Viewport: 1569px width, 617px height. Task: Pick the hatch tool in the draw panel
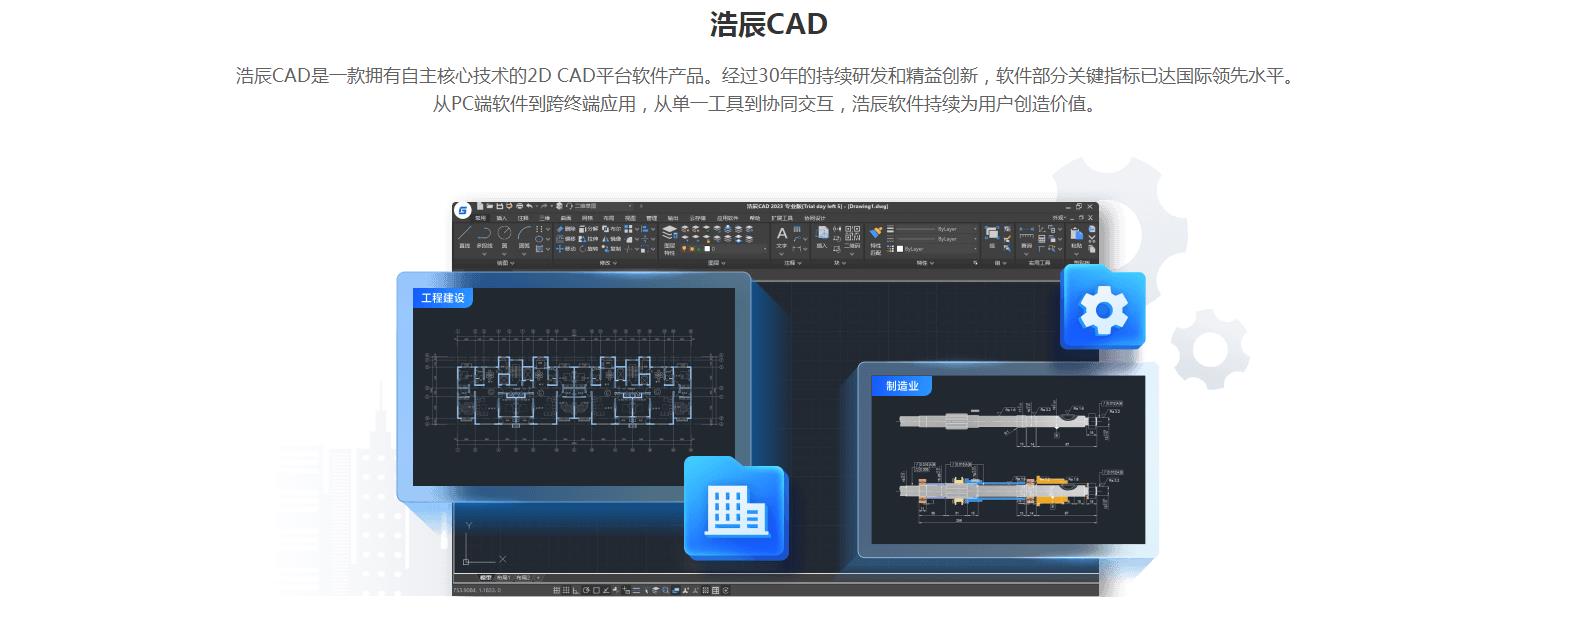pos(540,249)
